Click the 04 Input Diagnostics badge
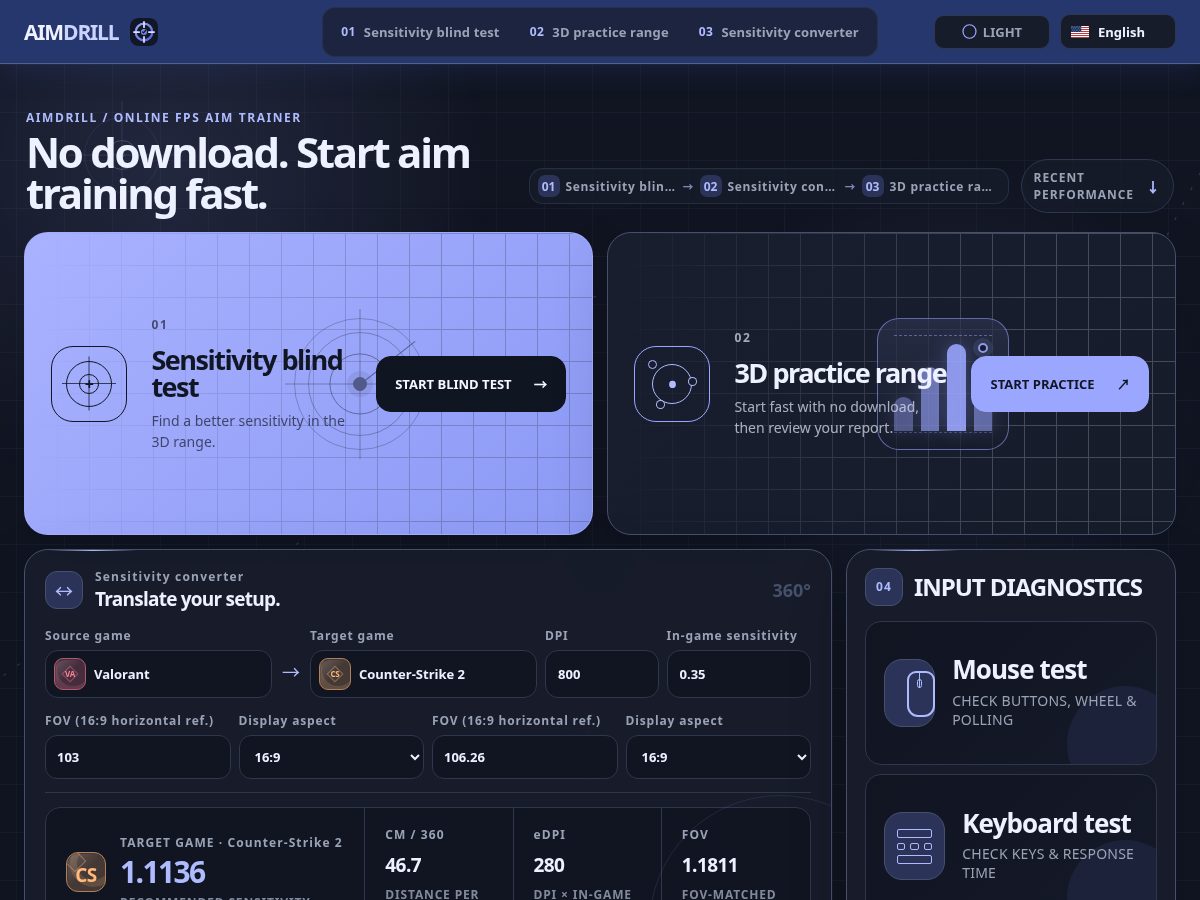Screen dimensions: 1200x900 [884, 587]
